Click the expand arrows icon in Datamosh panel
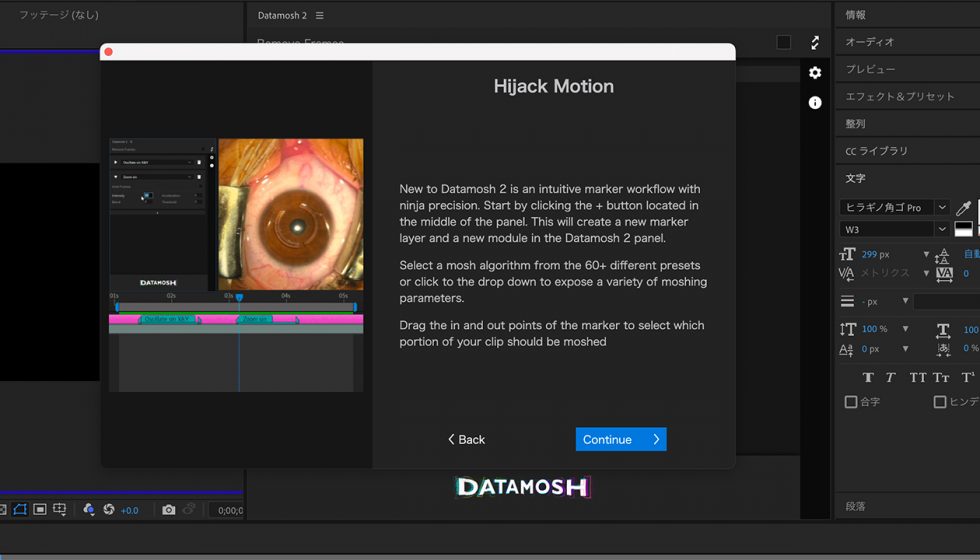Screen dimensions: 980x560 pos(815,42)
